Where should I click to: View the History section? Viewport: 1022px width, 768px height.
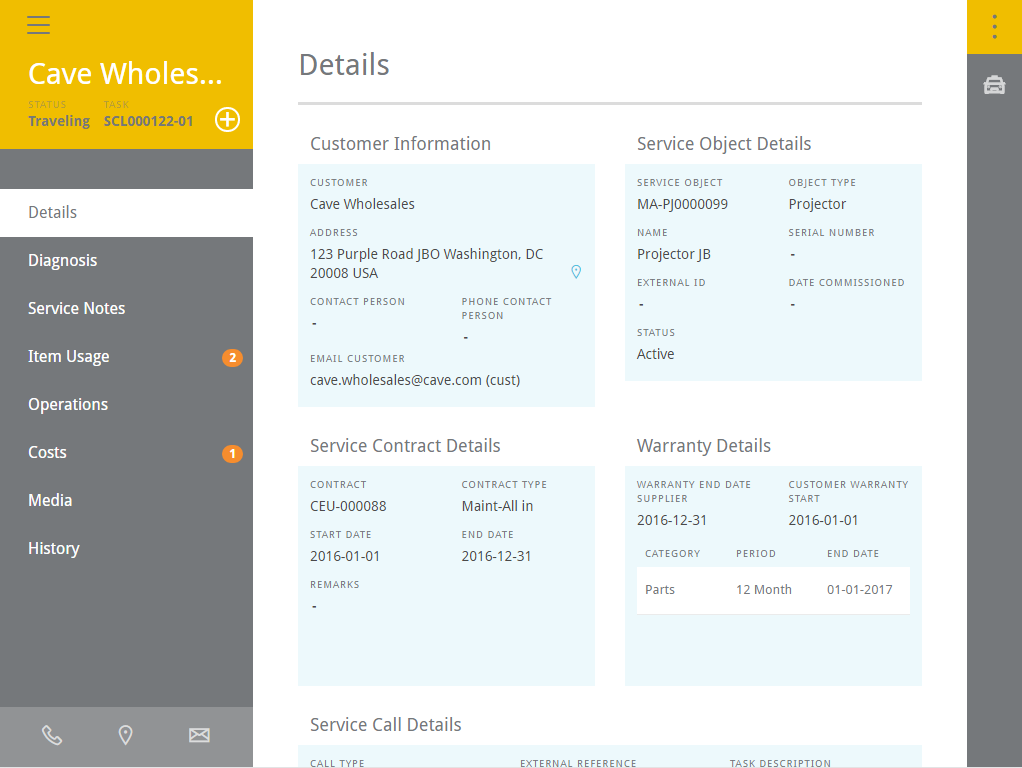pos(54,549)
